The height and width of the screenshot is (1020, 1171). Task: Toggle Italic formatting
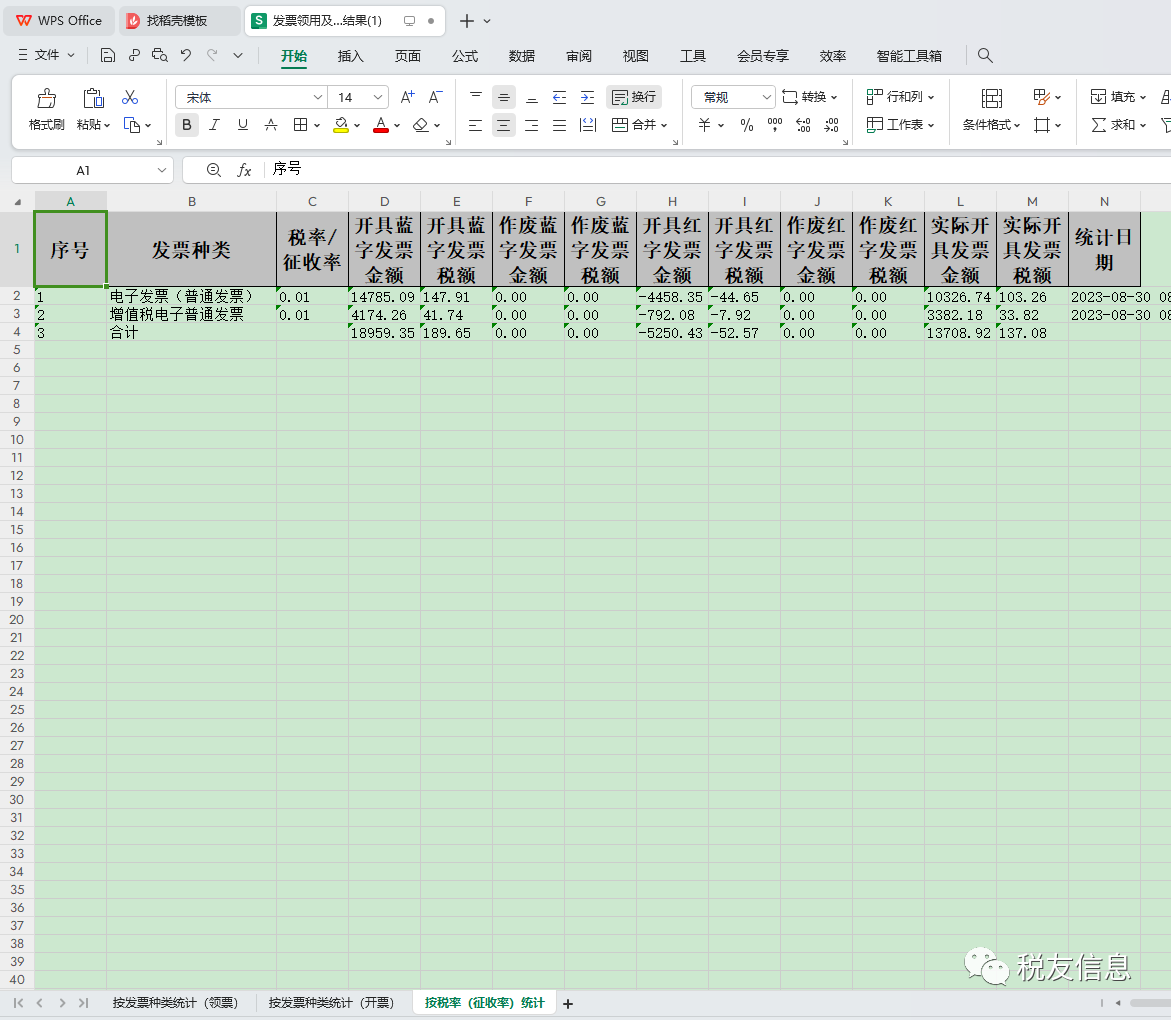pos(214,125)
